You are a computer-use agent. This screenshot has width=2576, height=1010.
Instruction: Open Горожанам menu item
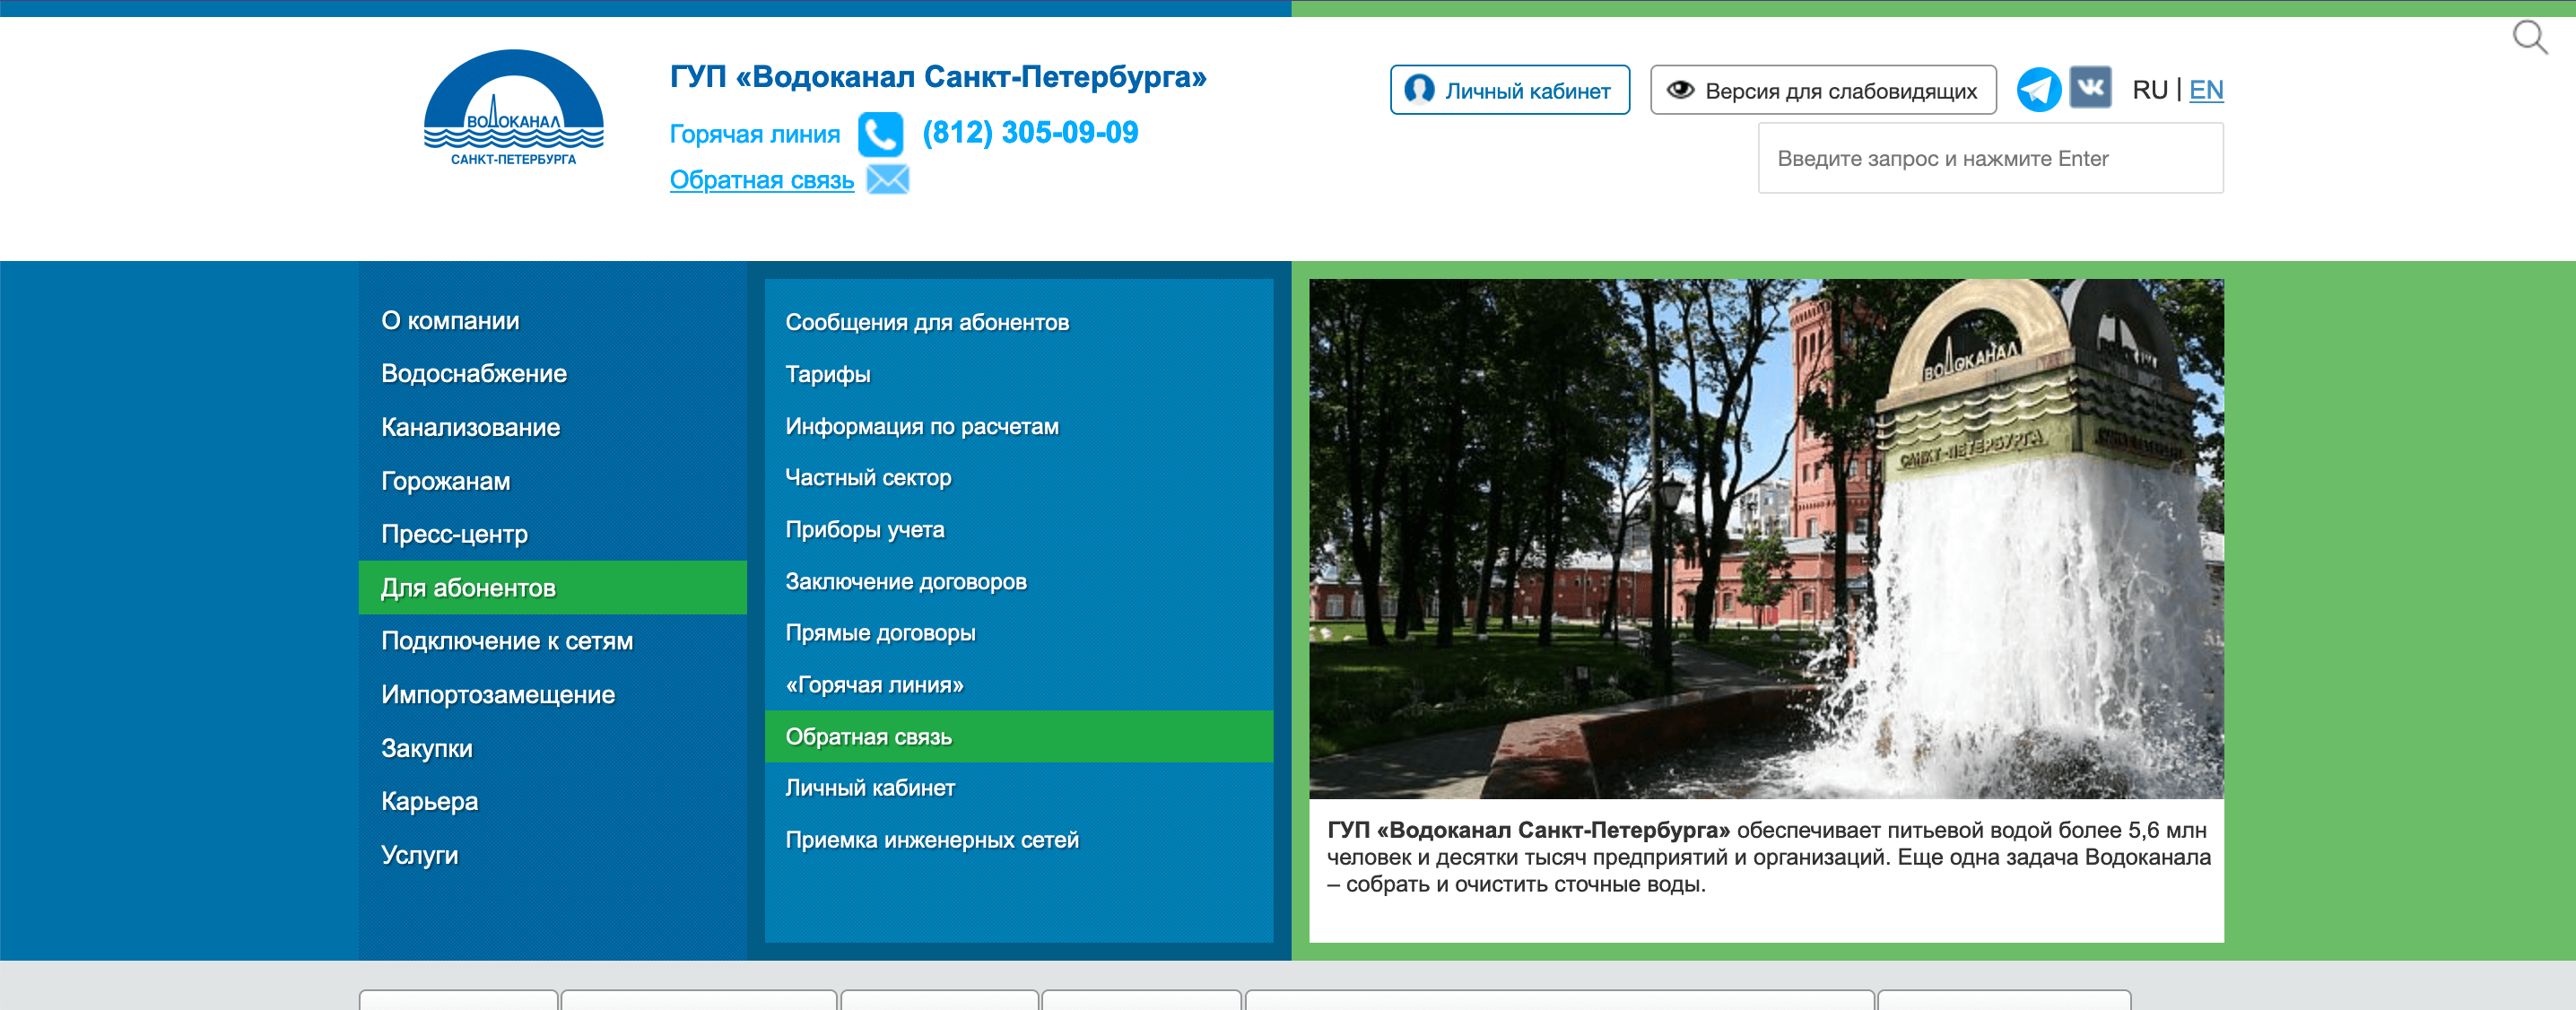pyautogui.click(x=445, y=481)
